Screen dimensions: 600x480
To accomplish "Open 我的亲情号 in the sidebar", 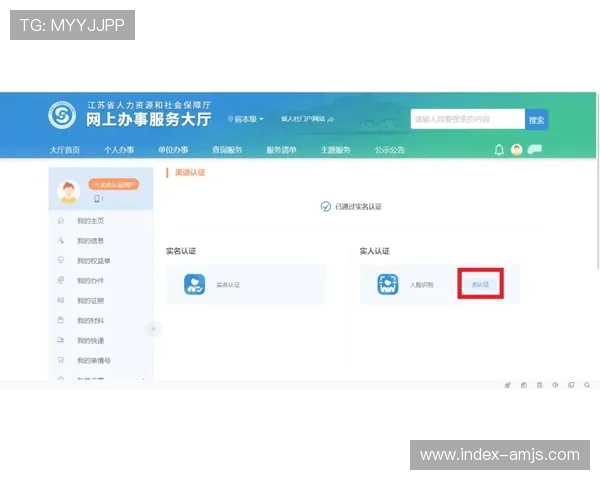I will click(94, 360).
